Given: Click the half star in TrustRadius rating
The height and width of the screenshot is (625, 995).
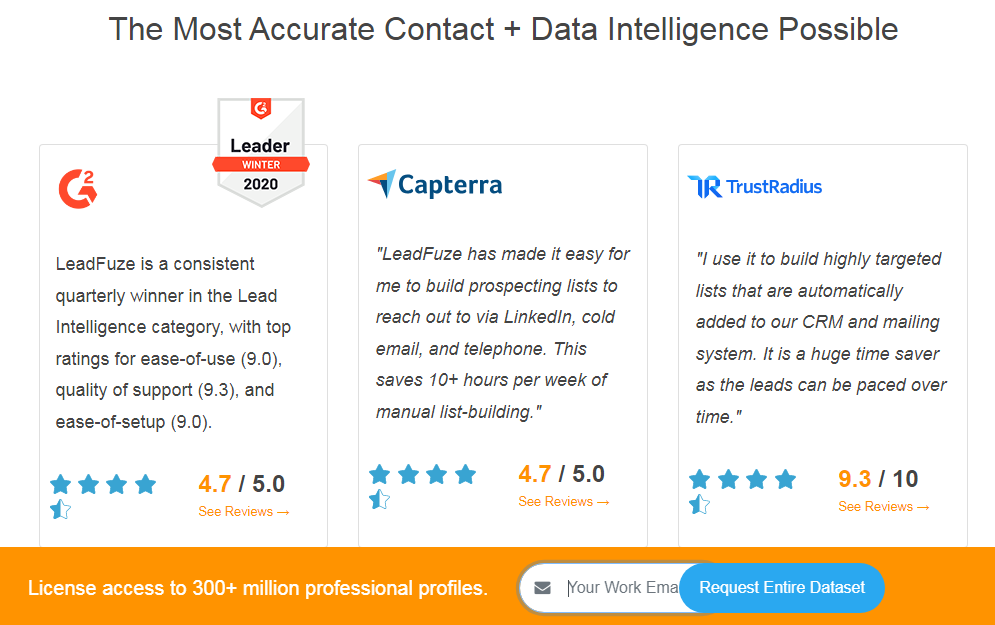Looking at the screenshot, I should coord(699,504).
